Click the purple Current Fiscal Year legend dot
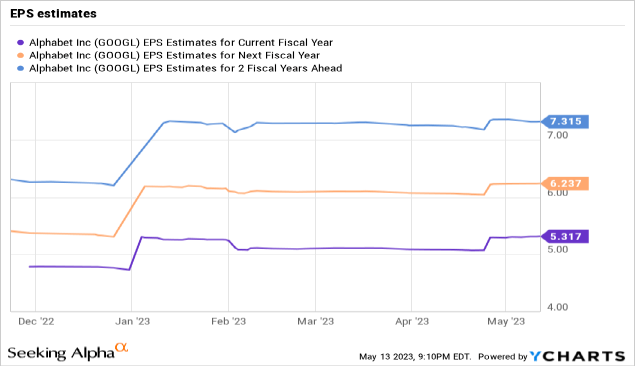 pos(21,43)
